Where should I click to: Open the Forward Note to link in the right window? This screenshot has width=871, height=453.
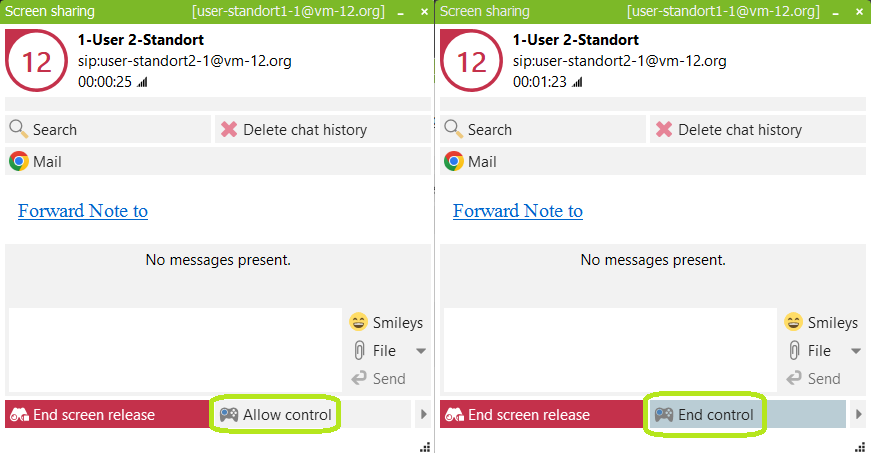coord(518,211)
